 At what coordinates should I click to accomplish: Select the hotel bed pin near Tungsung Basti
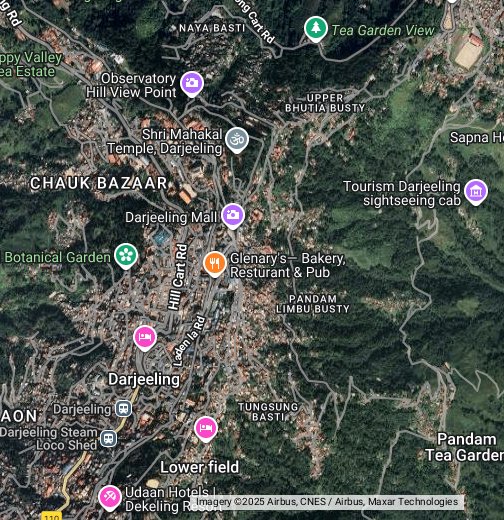tap(206, 429)
